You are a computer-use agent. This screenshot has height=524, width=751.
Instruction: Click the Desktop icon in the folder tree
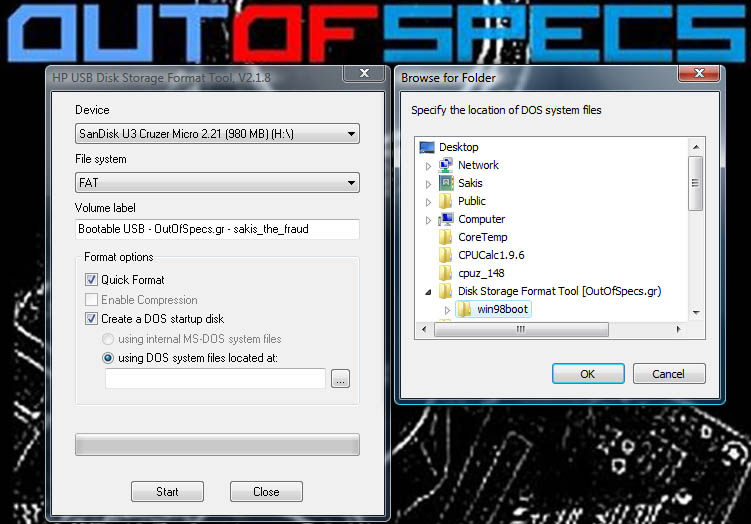click(427, 147)
